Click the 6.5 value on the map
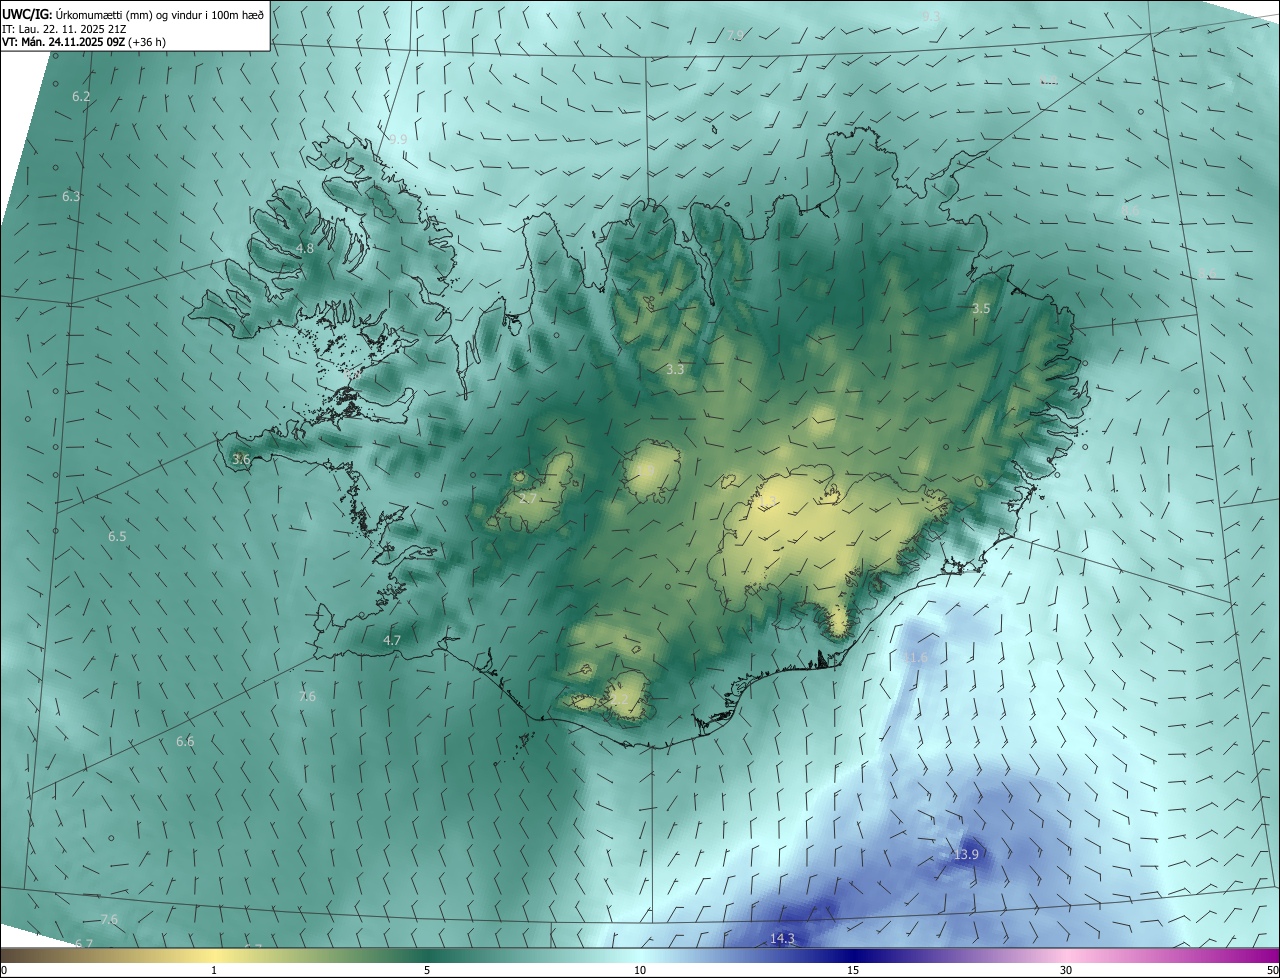The width and height of the screenshot is (1280, 978). [x=117, y=537]
